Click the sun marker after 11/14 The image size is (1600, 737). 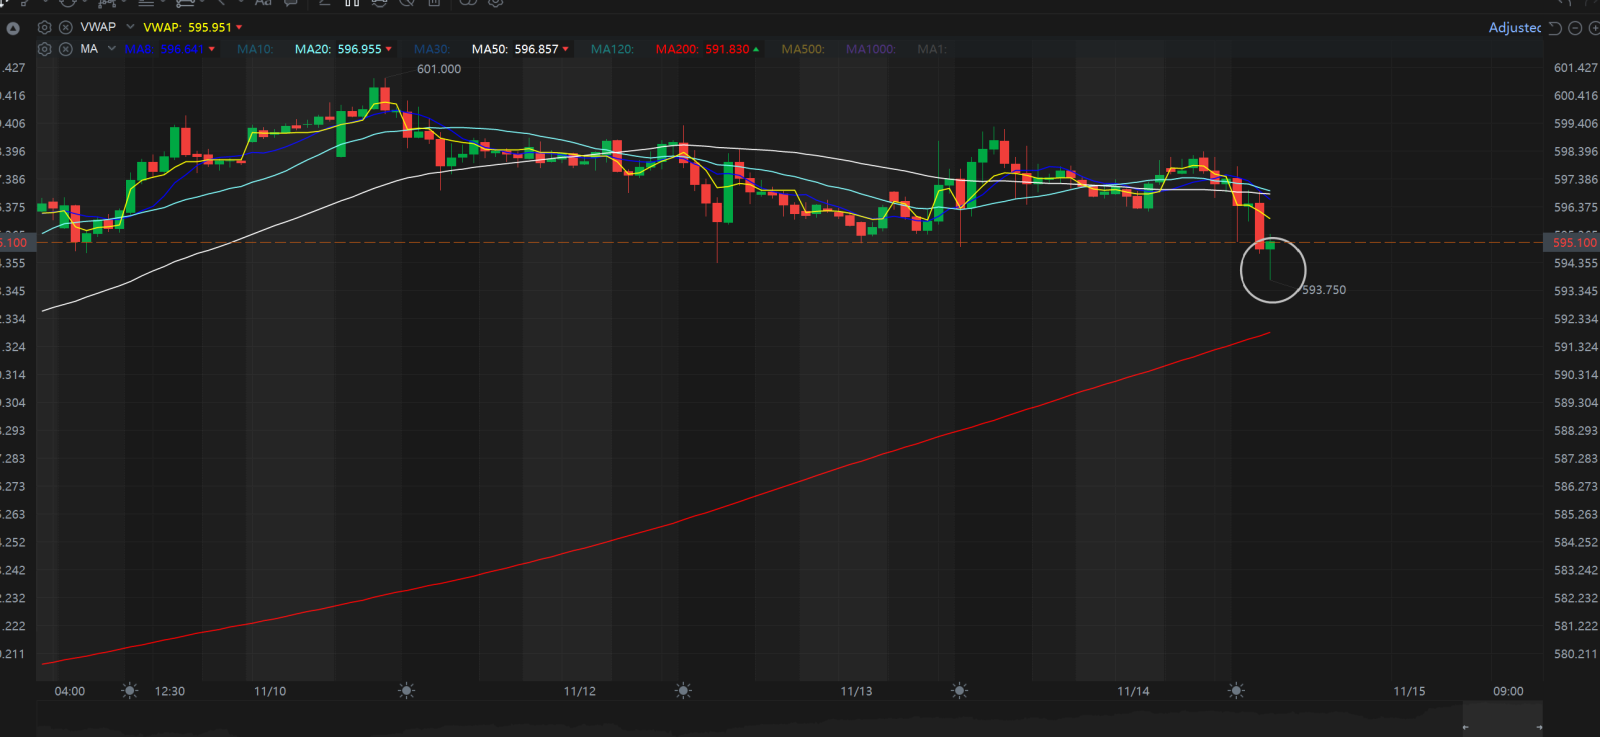1236,691
